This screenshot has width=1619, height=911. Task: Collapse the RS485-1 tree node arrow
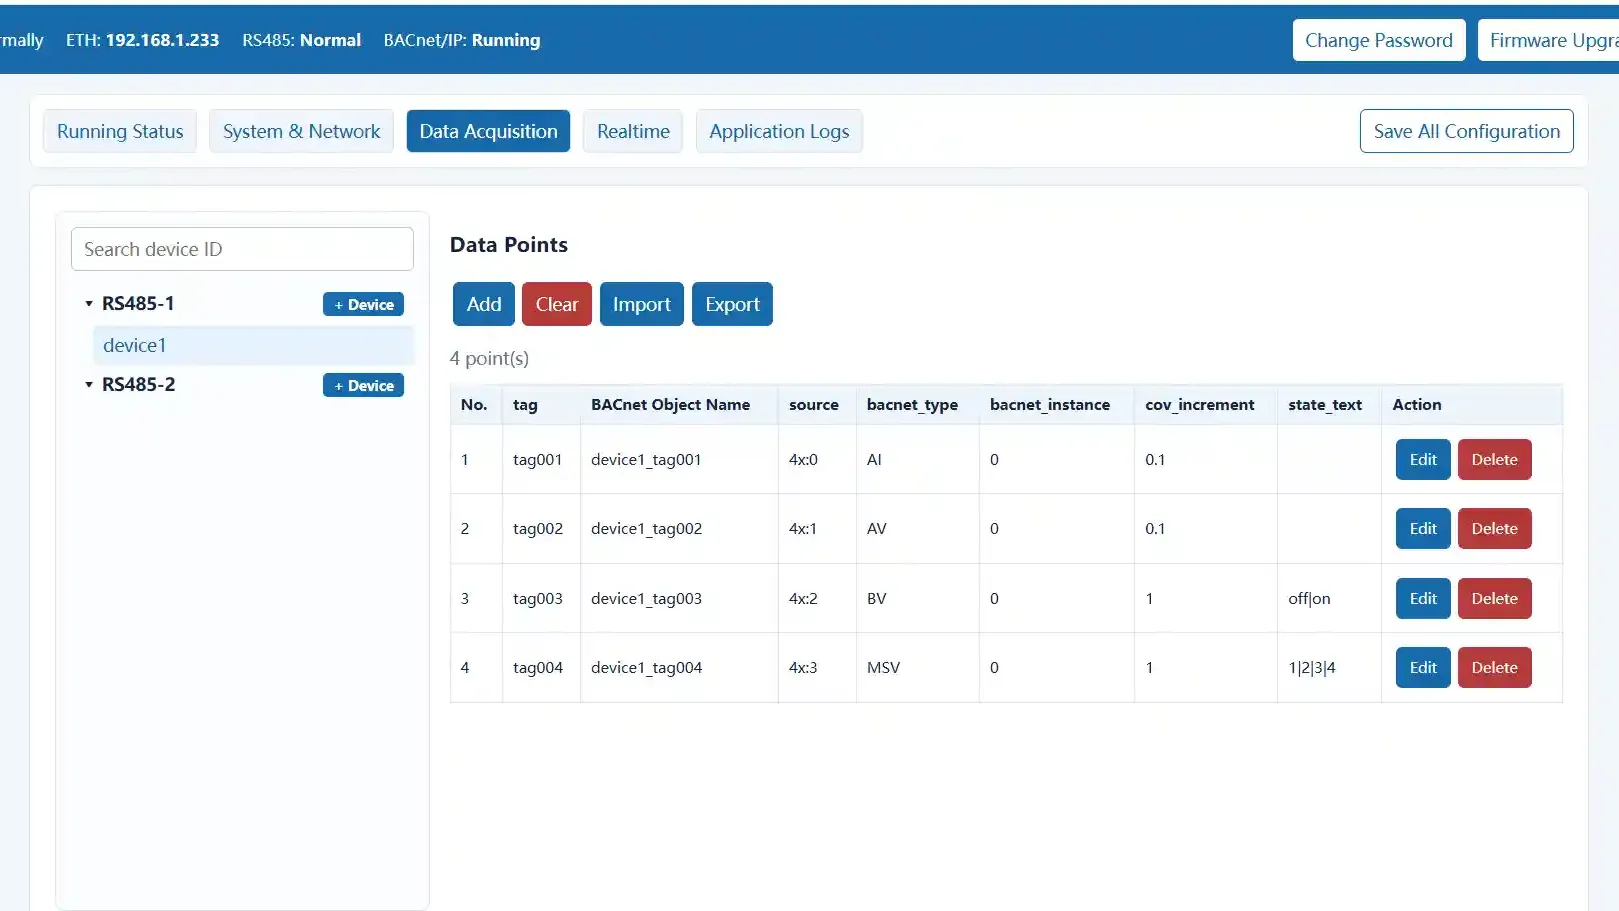[89, 303]
